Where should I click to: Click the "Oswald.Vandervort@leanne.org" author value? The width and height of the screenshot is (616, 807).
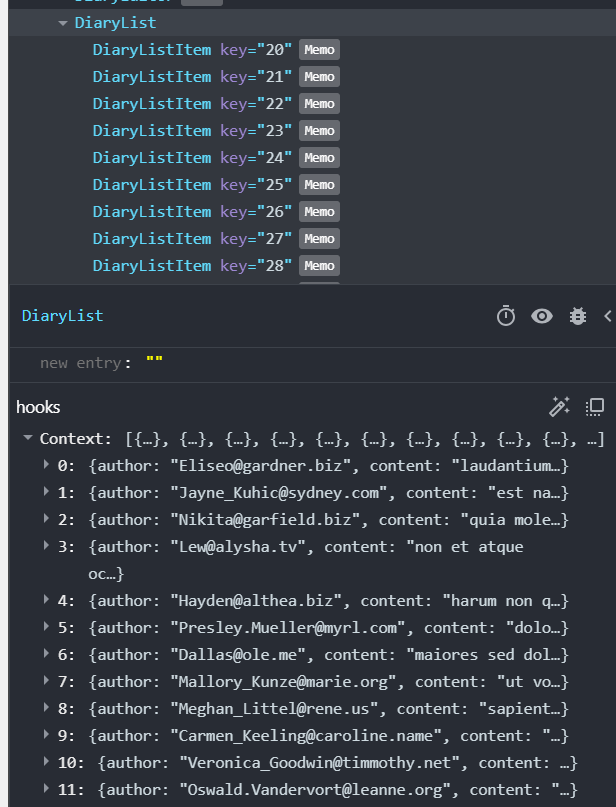click(315, 790)
